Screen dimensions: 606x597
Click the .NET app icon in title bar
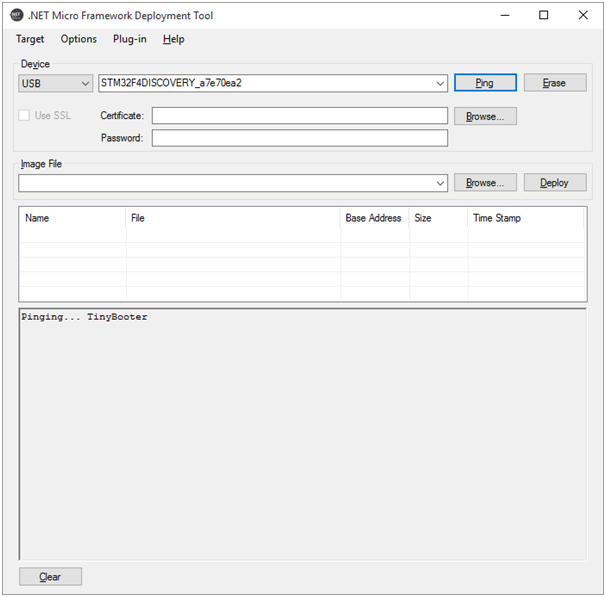pos(17,15)
